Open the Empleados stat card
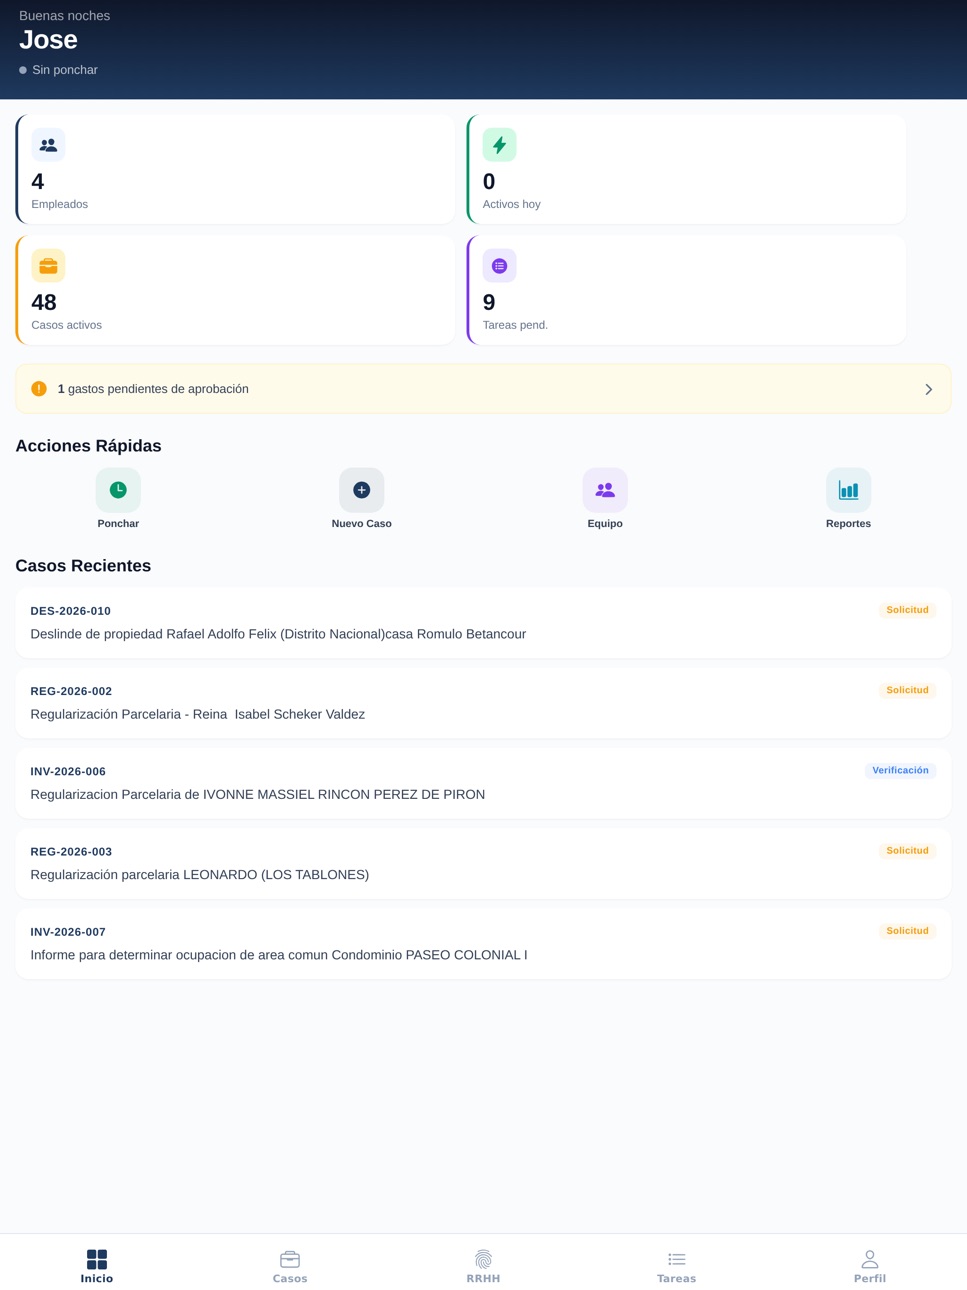 pos(235,169)
